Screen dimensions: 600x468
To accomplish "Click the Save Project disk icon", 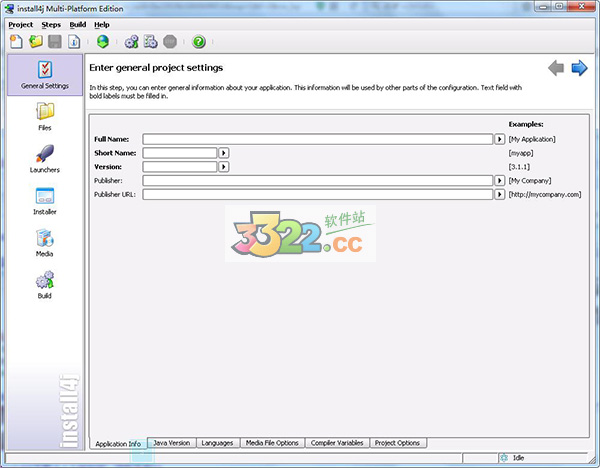I will click(55, 41).
